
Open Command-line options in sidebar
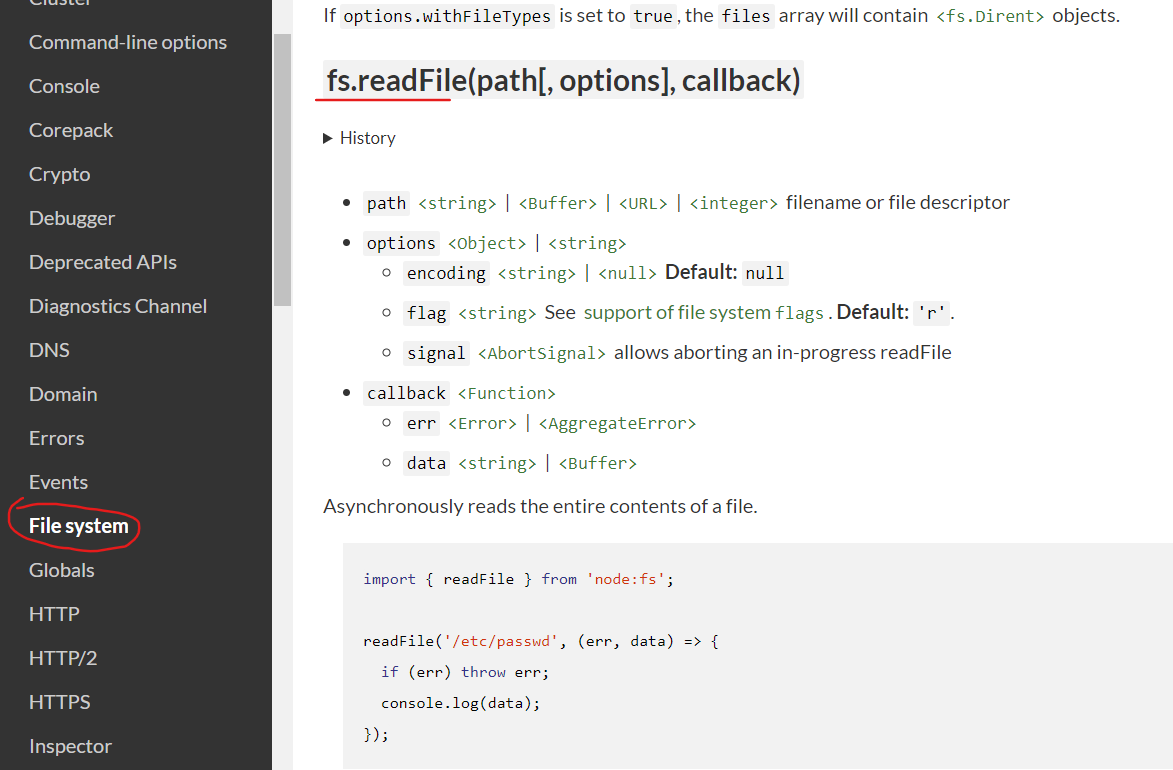pos(128,43)
